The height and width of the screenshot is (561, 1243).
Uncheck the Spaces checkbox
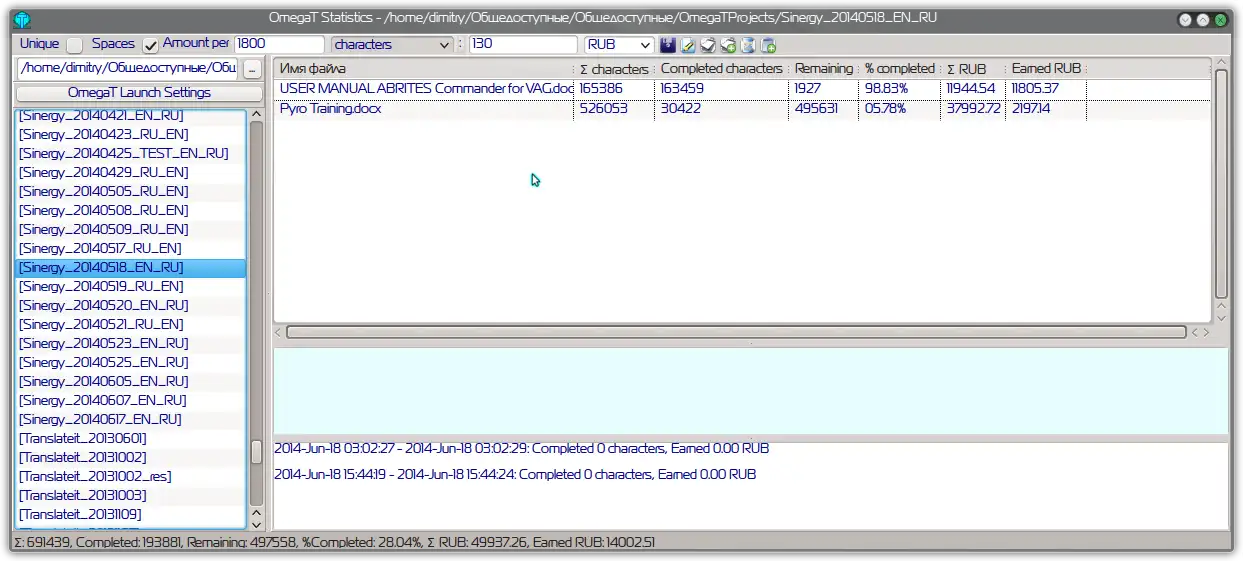click(x=150, y=45)
